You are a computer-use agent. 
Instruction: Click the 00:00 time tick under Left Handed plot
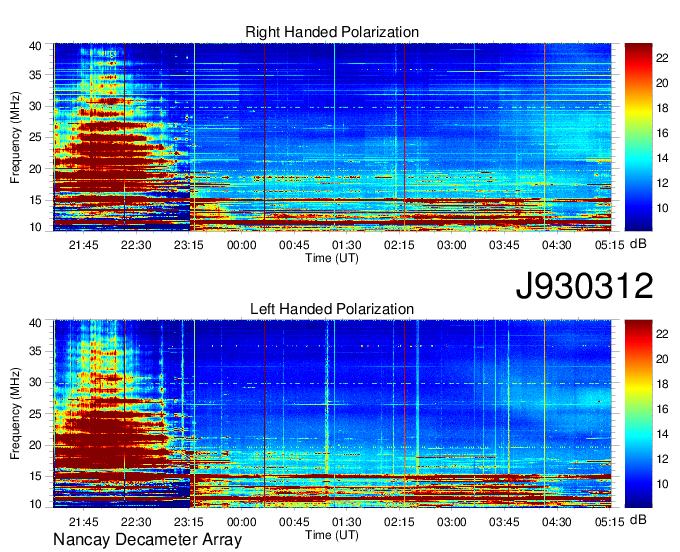point(242,522)
